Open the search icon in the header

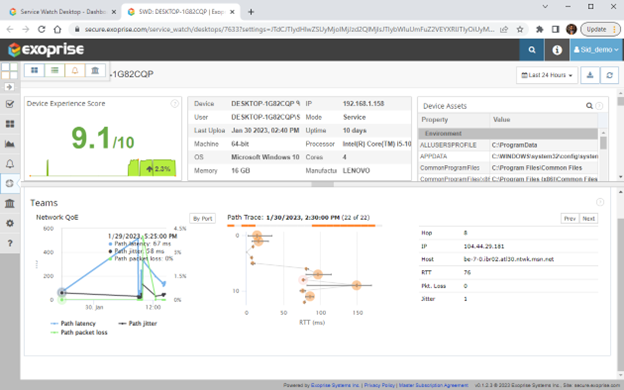tap(532, 50)
